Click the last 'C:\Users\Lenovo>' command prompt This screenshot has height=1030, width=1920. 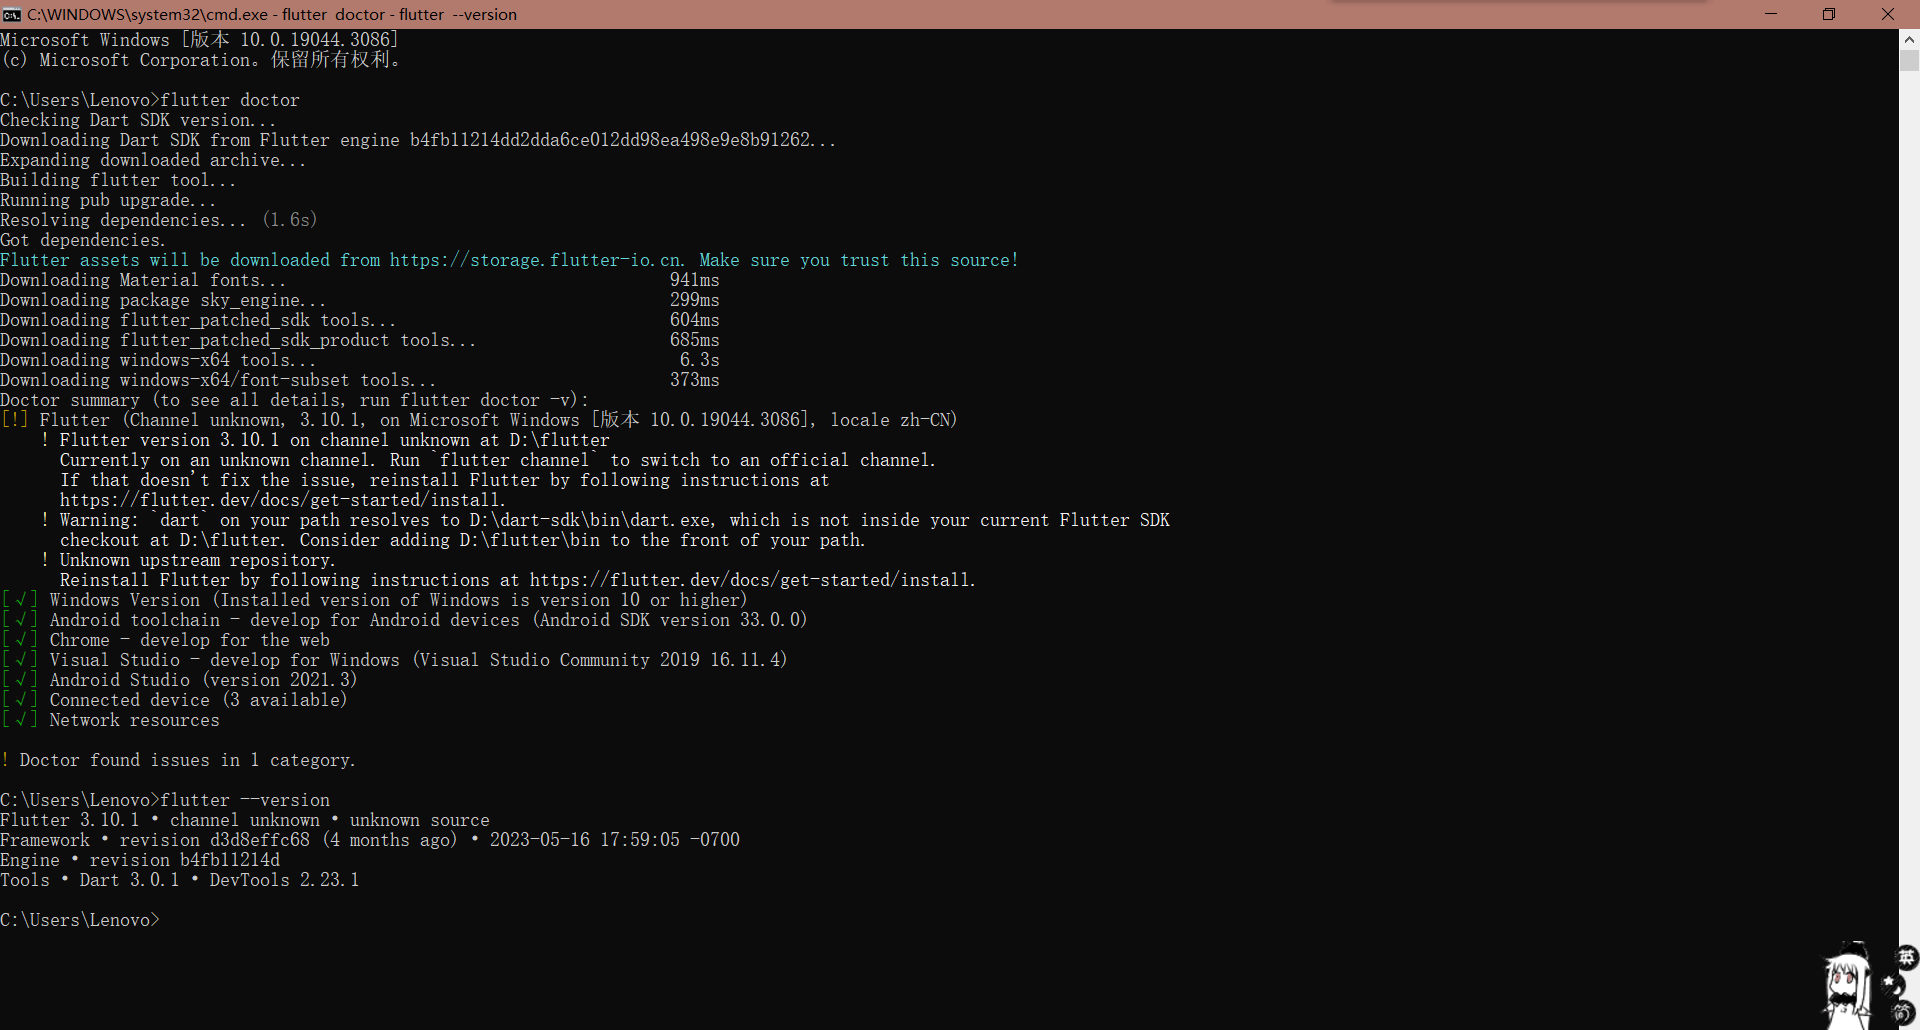click(x=80, y=920)
